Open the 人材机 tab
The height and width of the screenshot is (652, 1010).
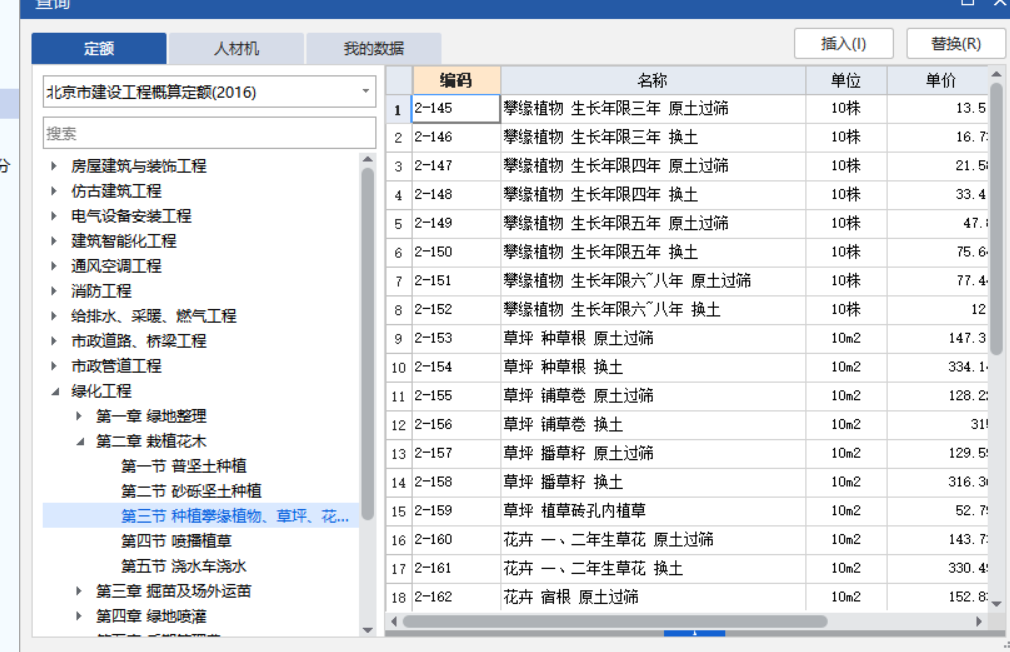(236, 48)
